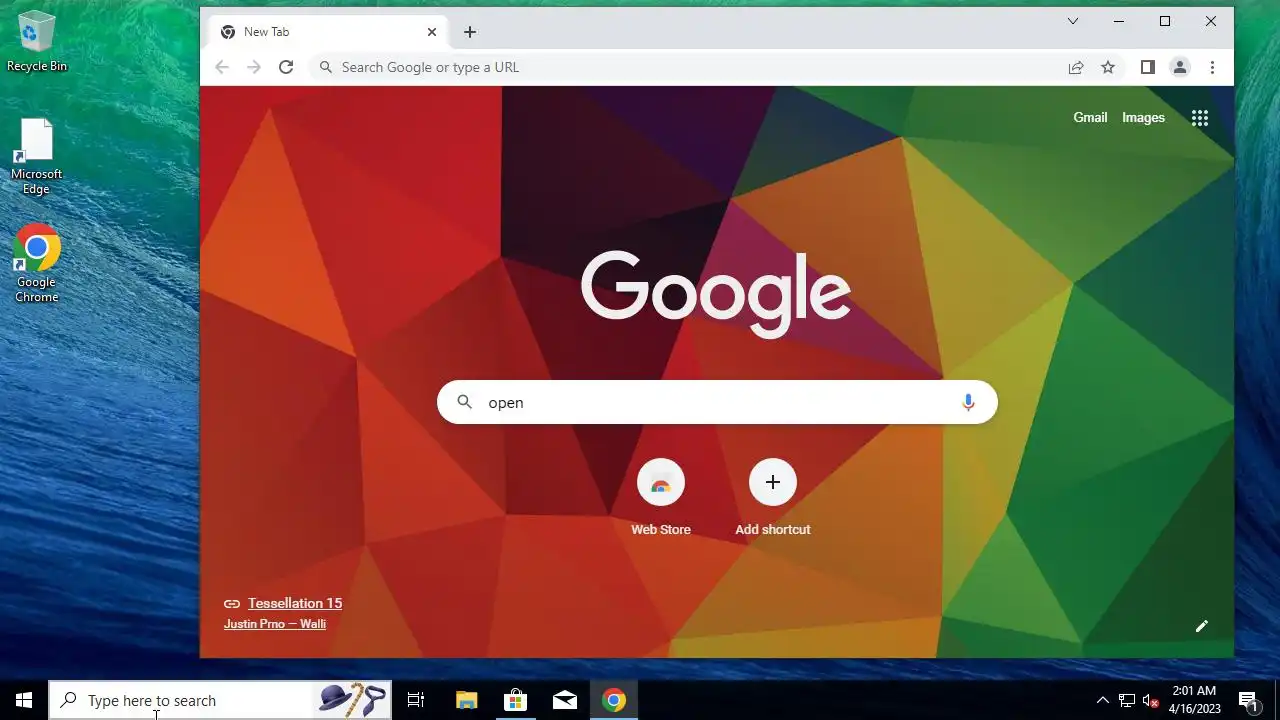The height and width of the screenshot is (720, 1280).
Task: Show hidden system tray icons
Action: point(1103,700)
